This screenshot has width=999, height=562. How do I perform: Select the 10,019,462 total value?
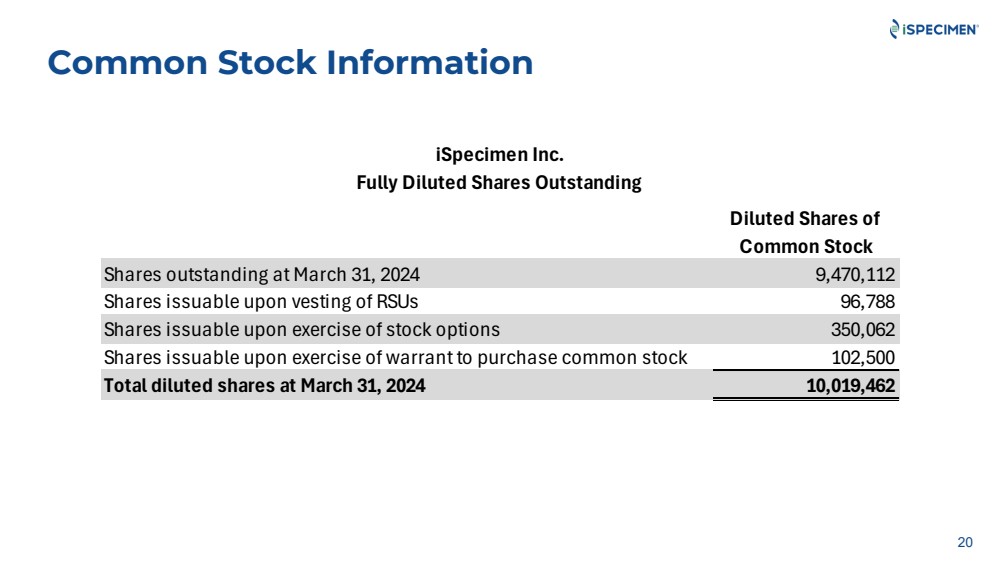click(x=851, y=385)
